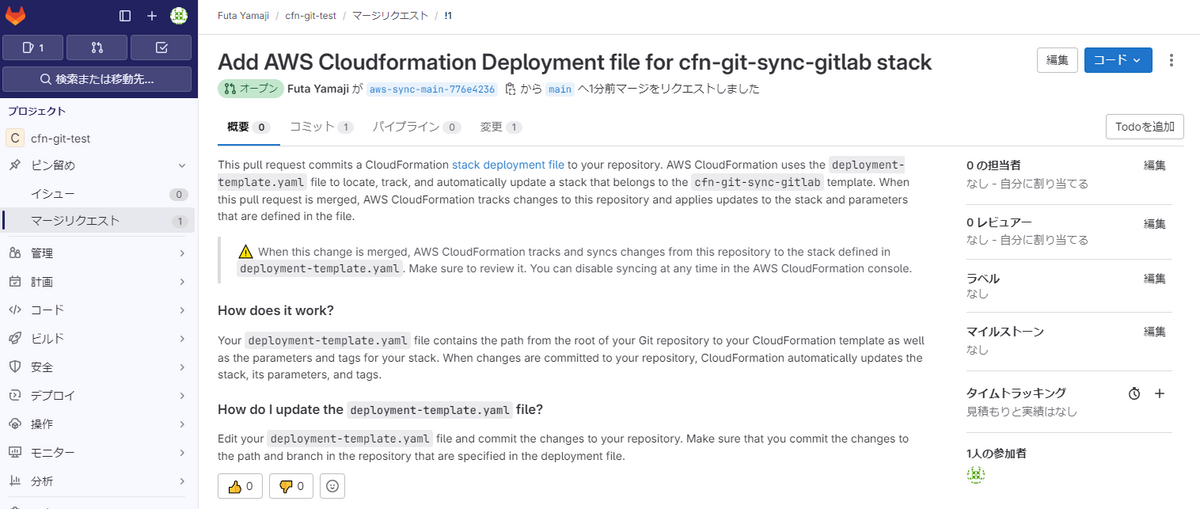Image resolution: width=1200 pixels, height=509 pixels.
Task: Open the add emoji reaction picker
Action: point(332,487)
